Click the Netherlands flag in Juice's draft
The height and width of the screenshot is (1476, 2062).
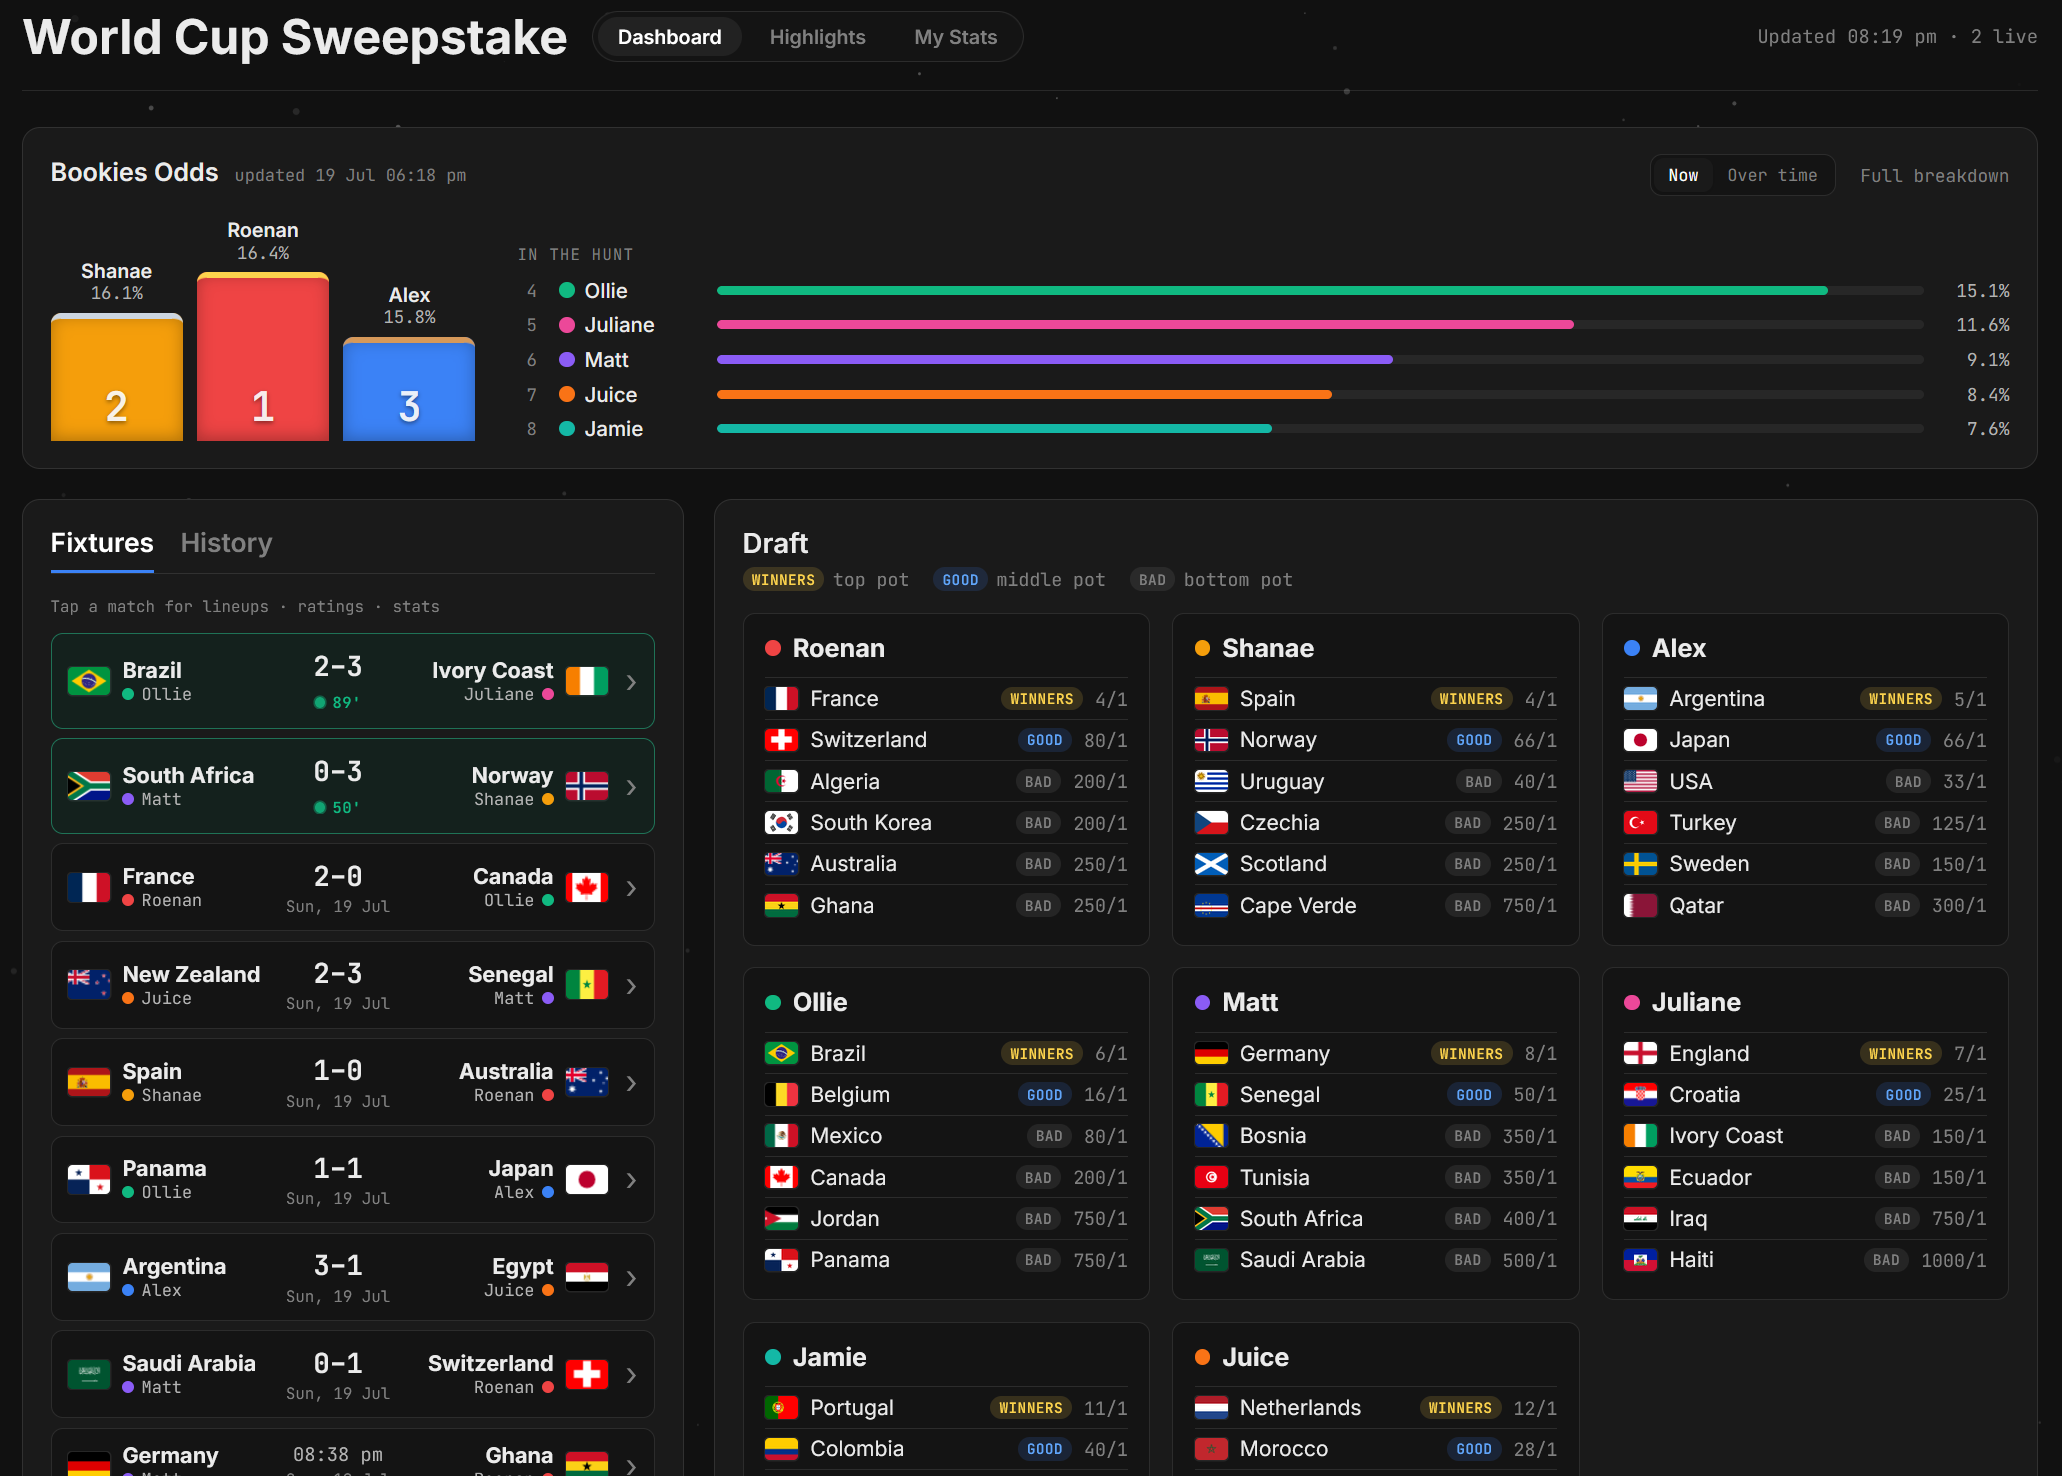(x=1211, y=1408)
